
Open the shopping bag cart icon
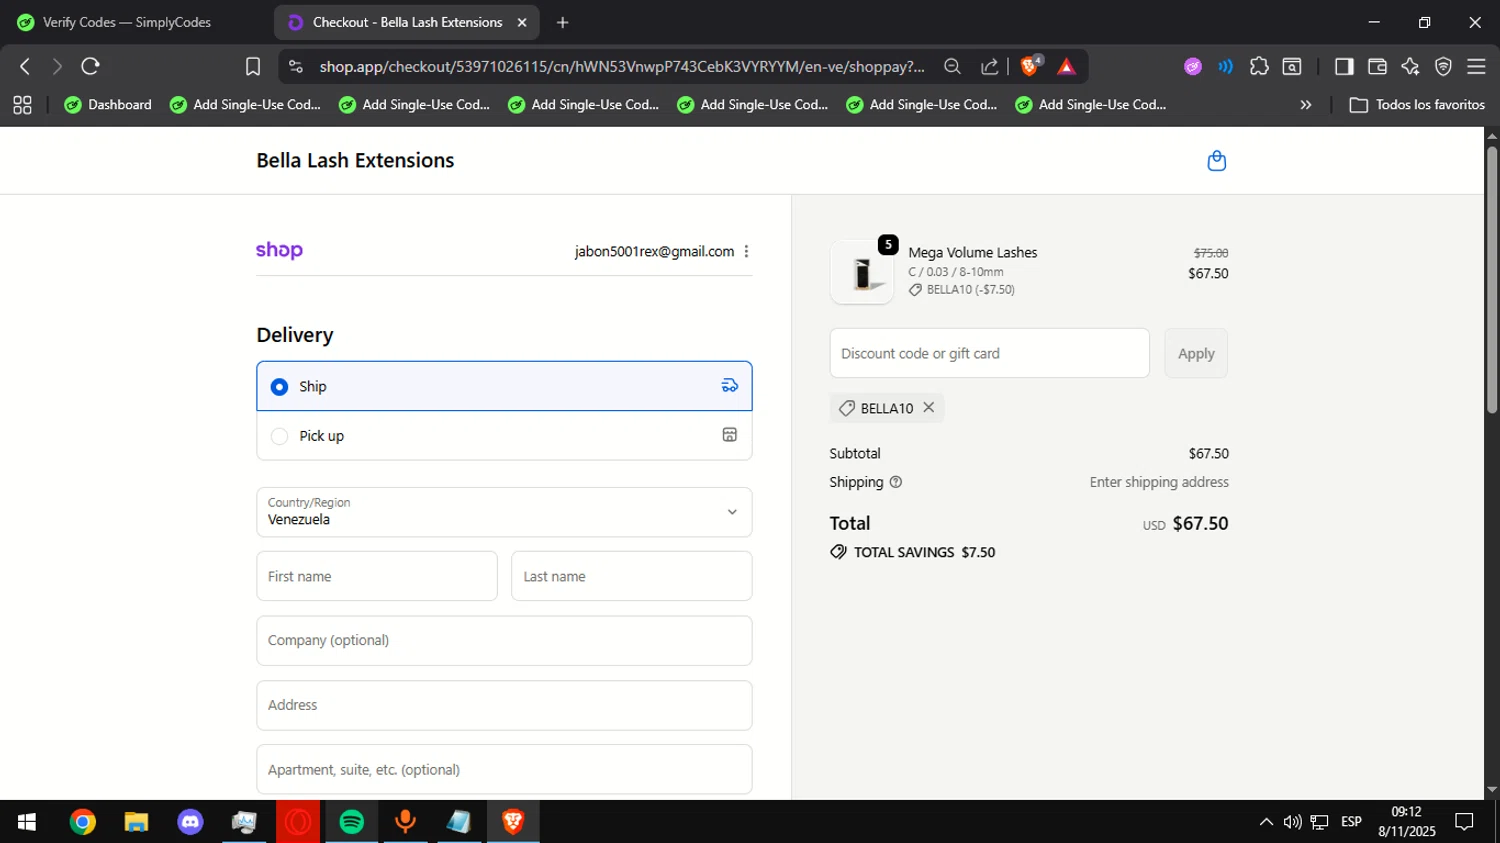[x=1216, y=161]
